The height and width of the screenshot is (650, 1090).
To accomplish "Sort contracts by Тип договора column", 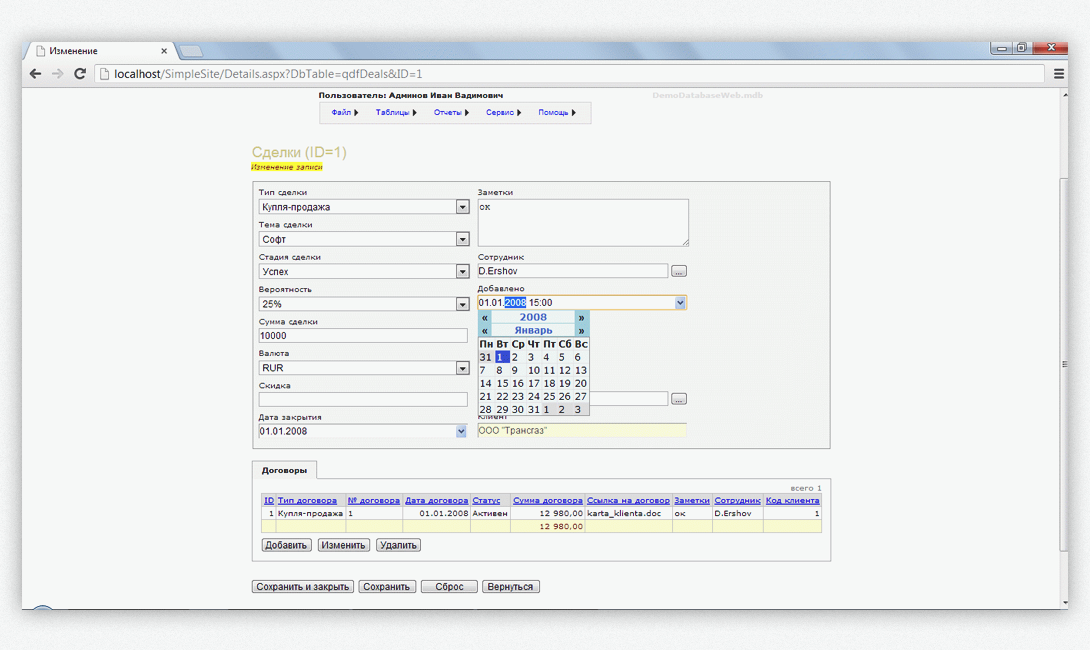I will tap(307, 501).
